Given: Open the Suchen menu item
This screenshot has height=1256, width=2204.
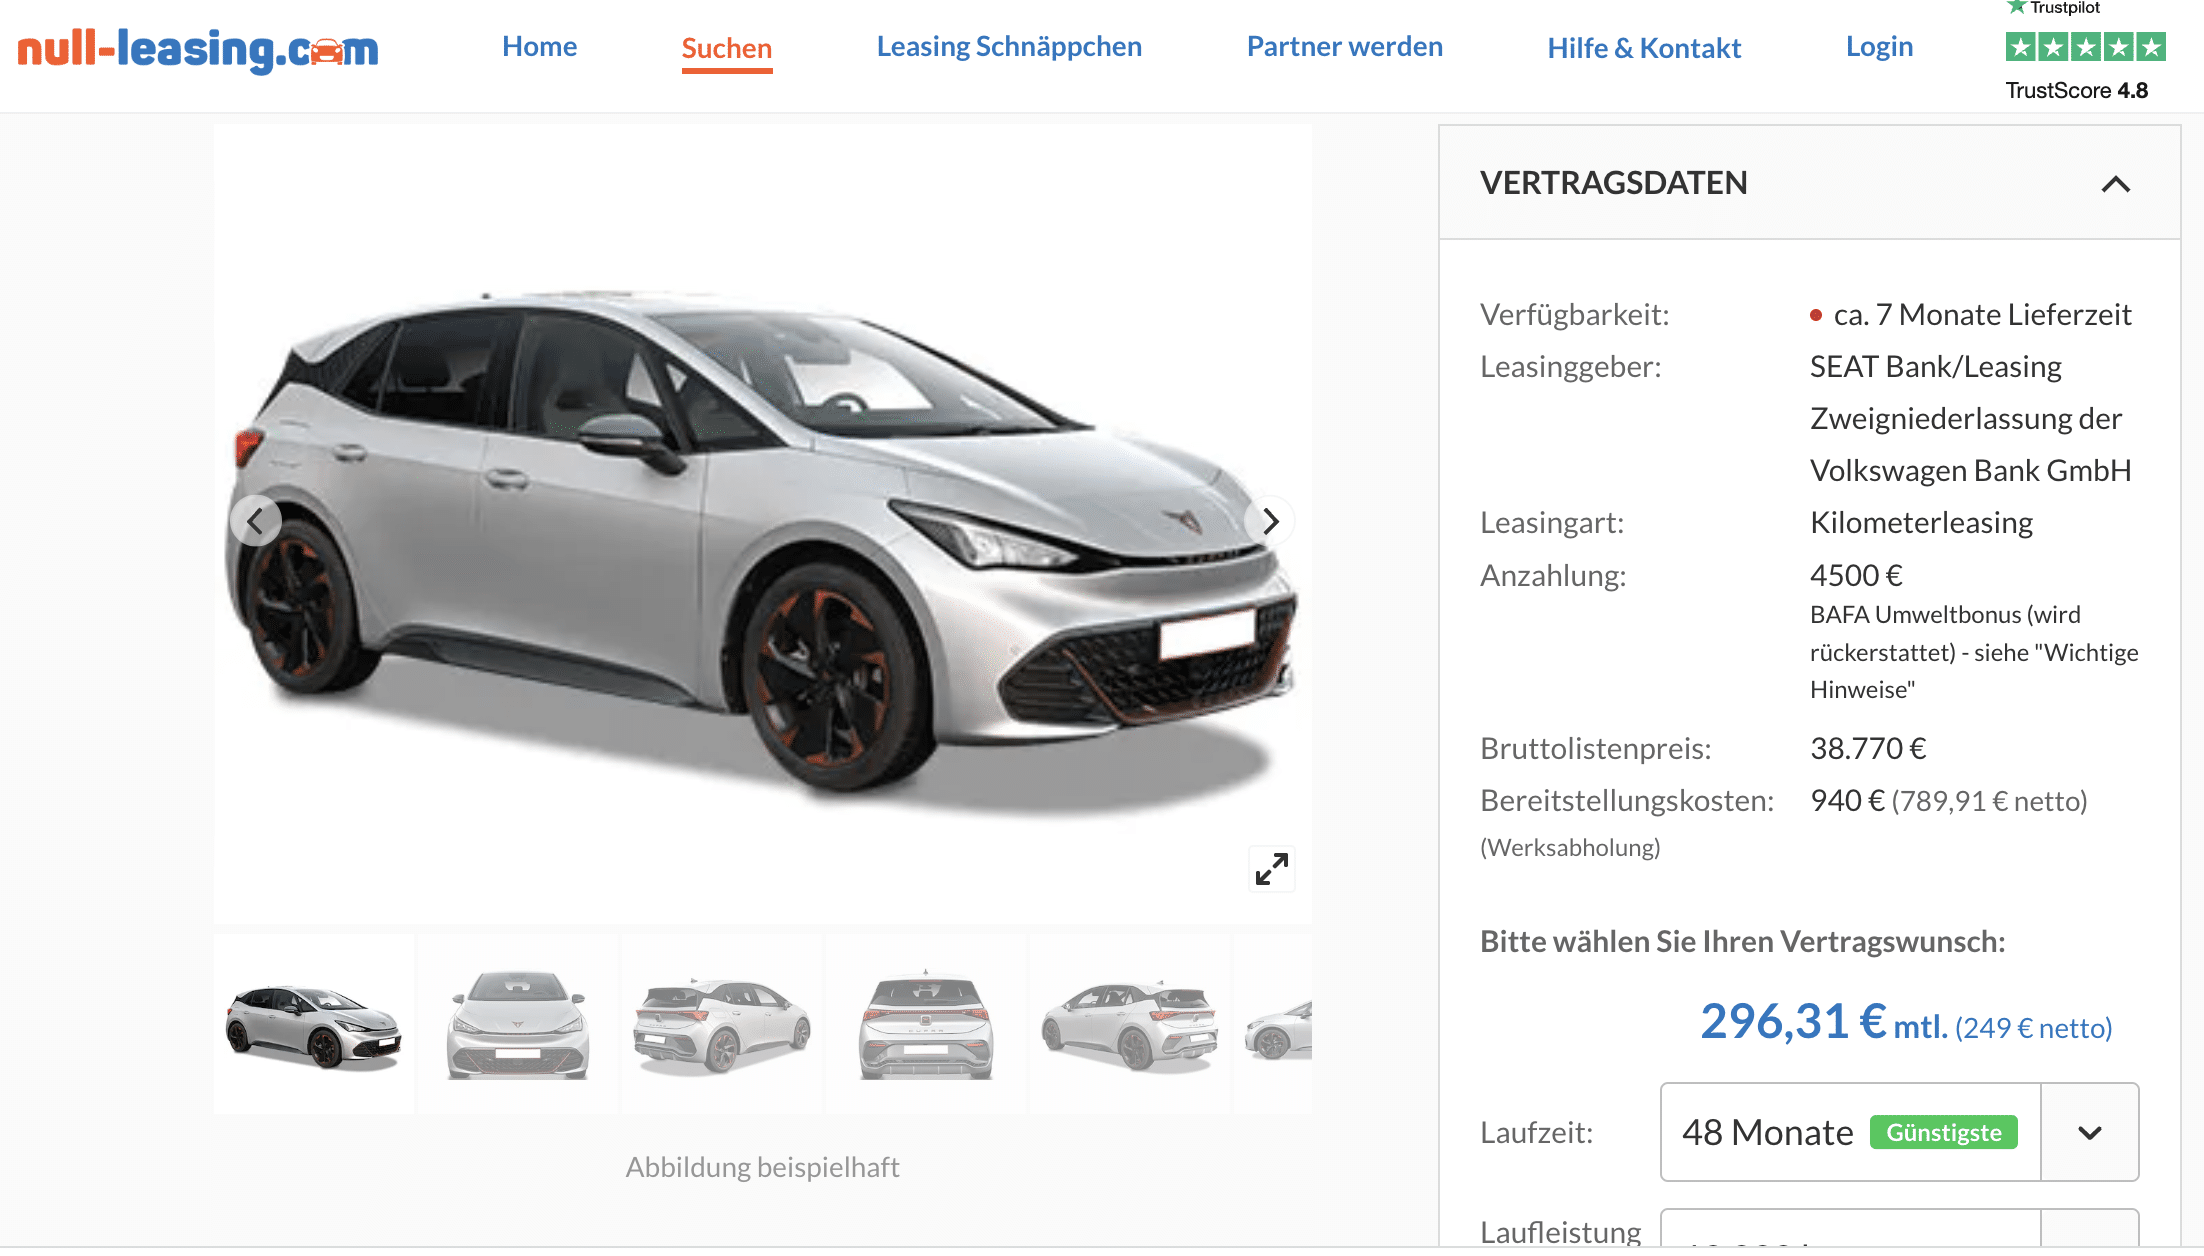Looking at the screenshot, I should point(727,48).
